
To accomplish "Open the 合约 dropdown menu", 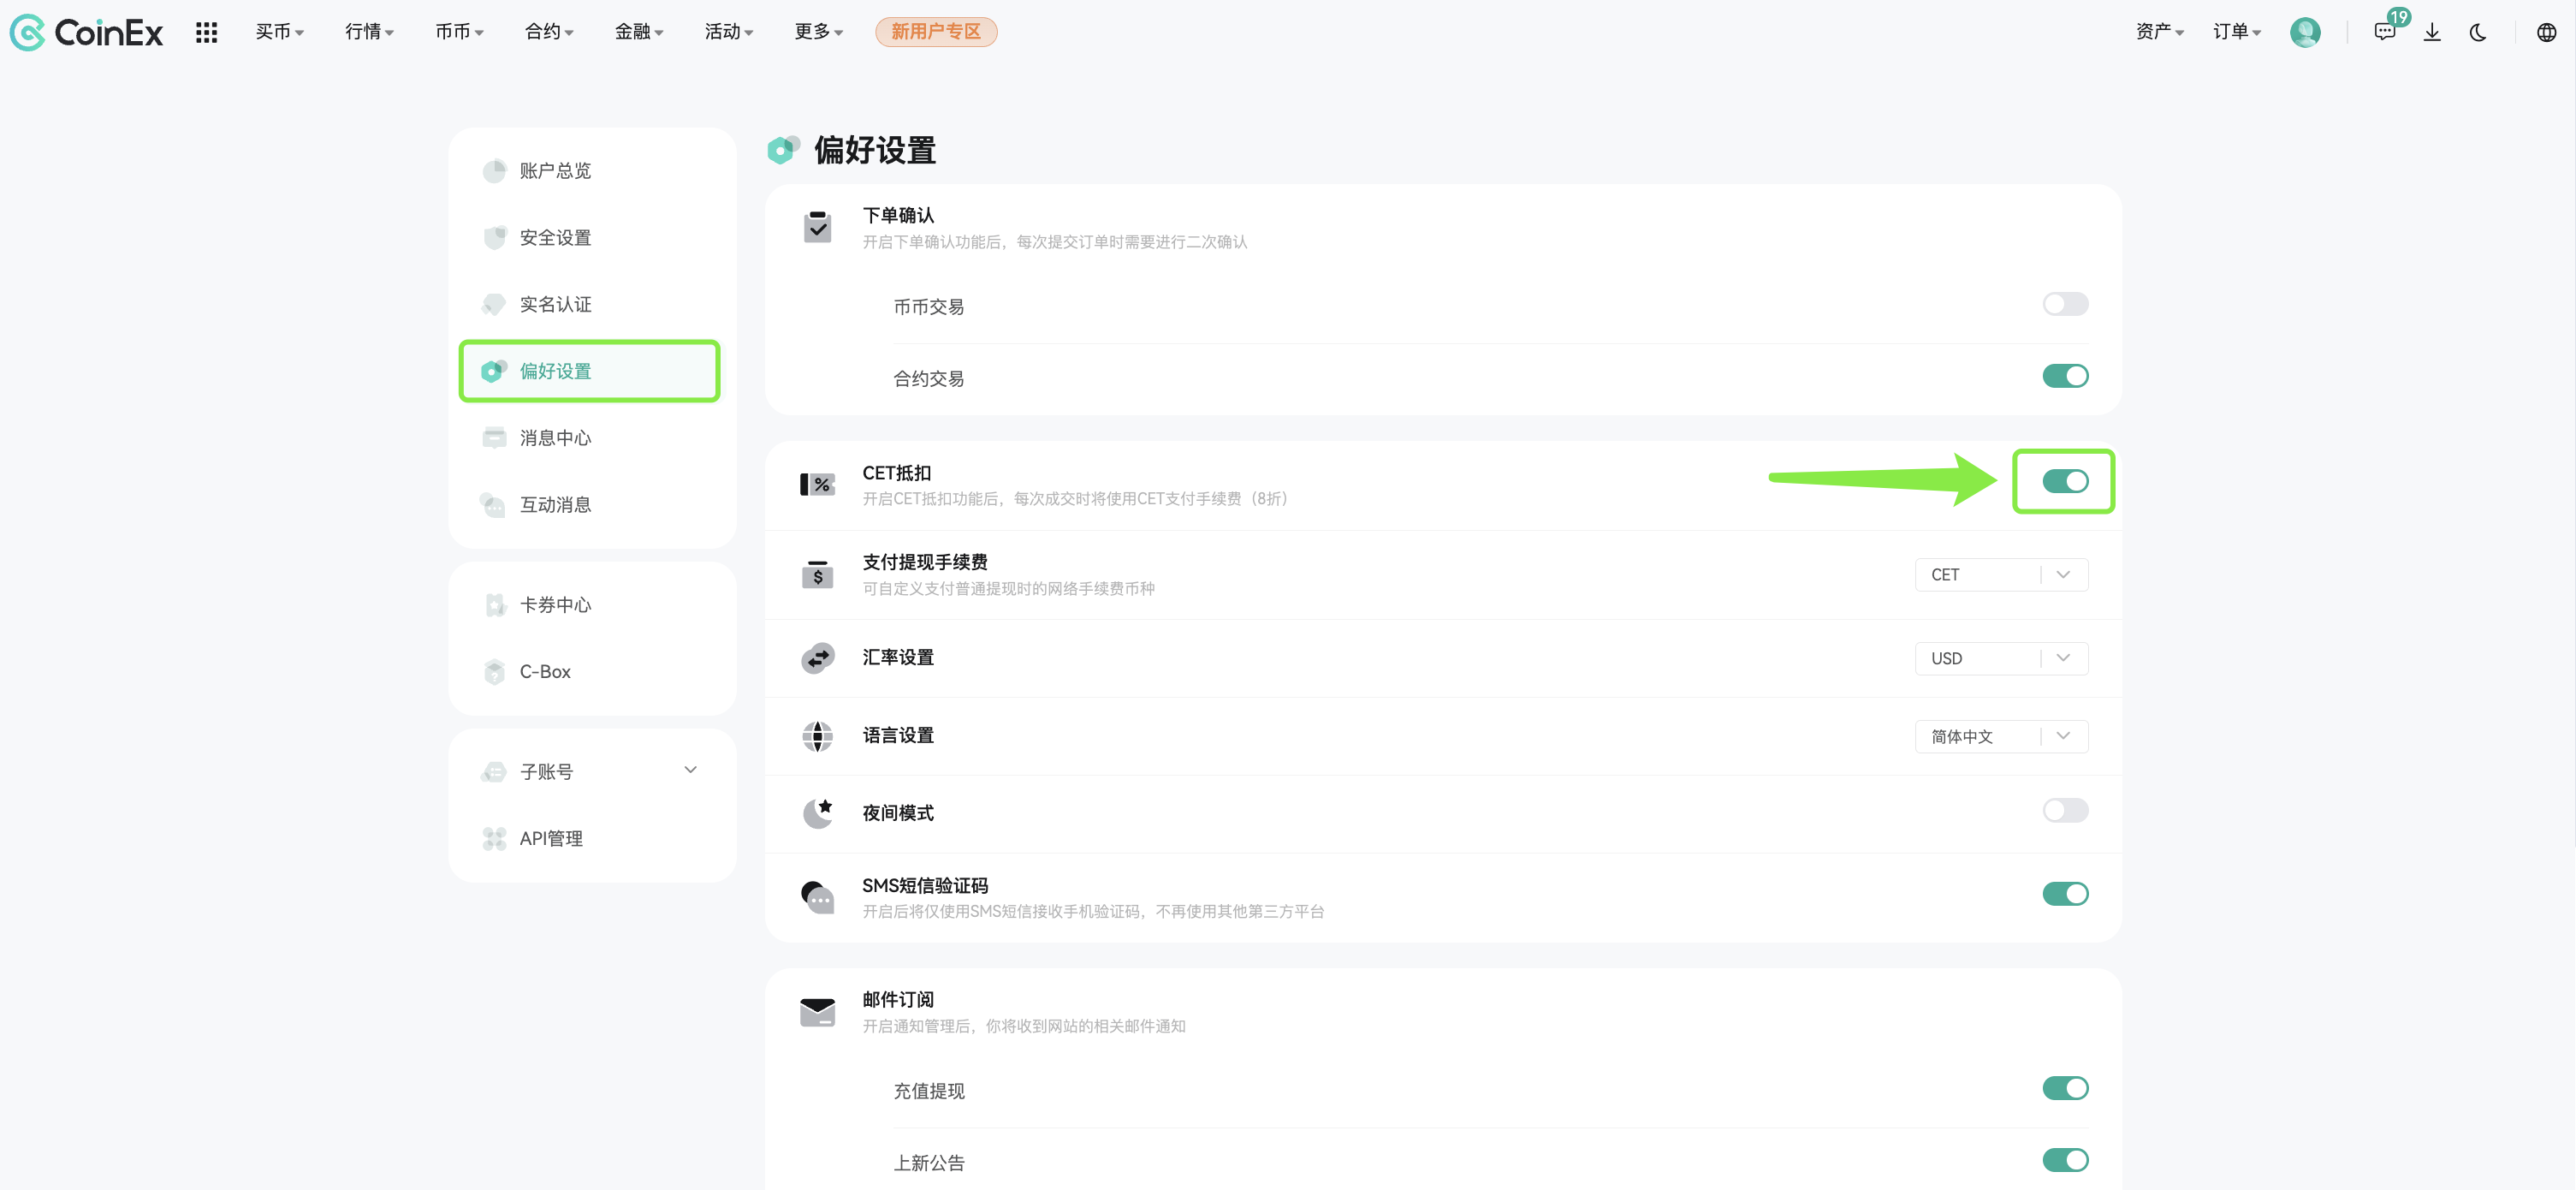I will pos(549,32).
